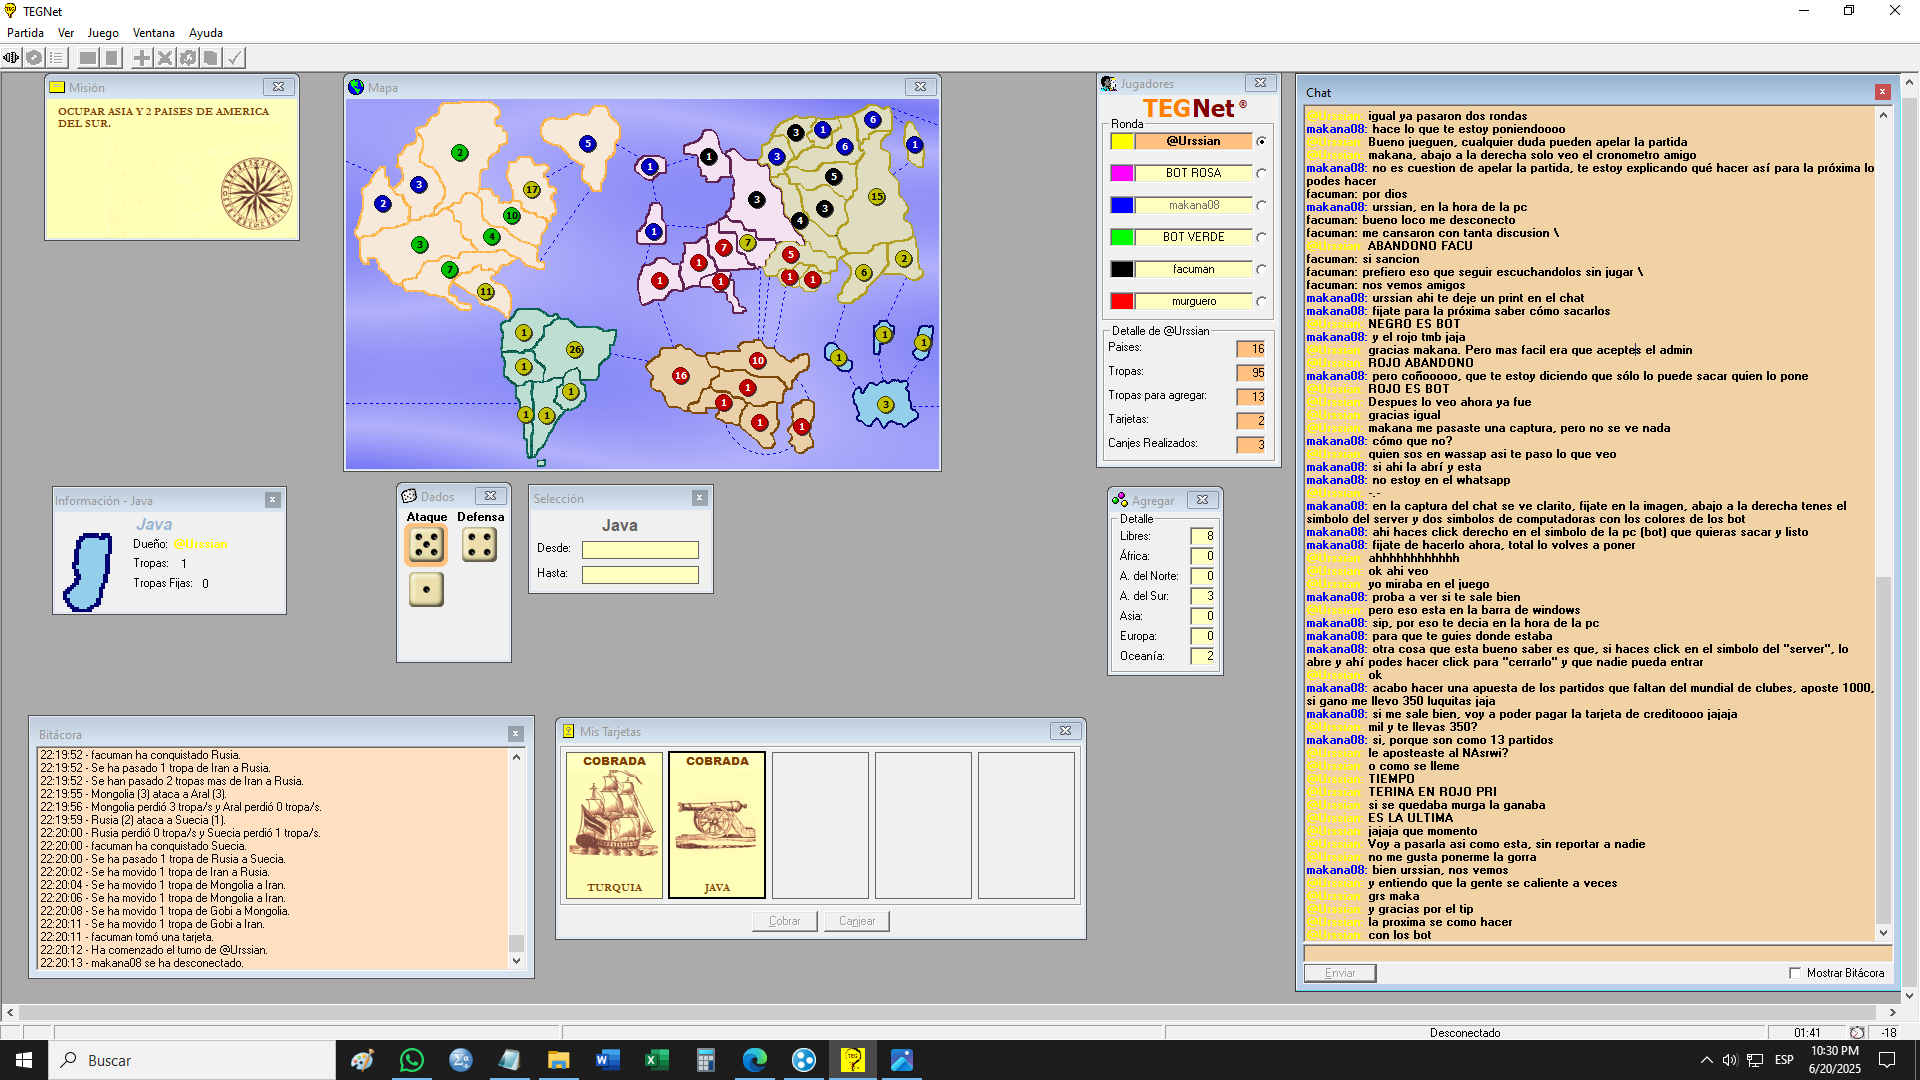Click the yellow @Urssian color swatch
The width and height of the screenshot is (1920, 1080).
click(1122, 141)
